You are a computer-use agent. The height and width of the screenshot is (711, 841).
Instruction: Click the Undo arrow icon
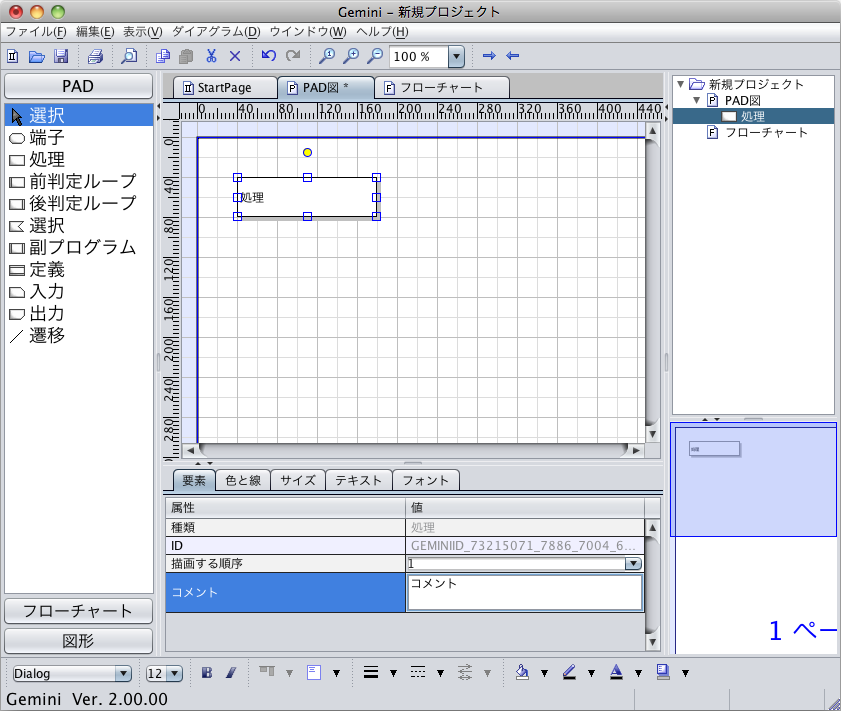tap(268, 55)
